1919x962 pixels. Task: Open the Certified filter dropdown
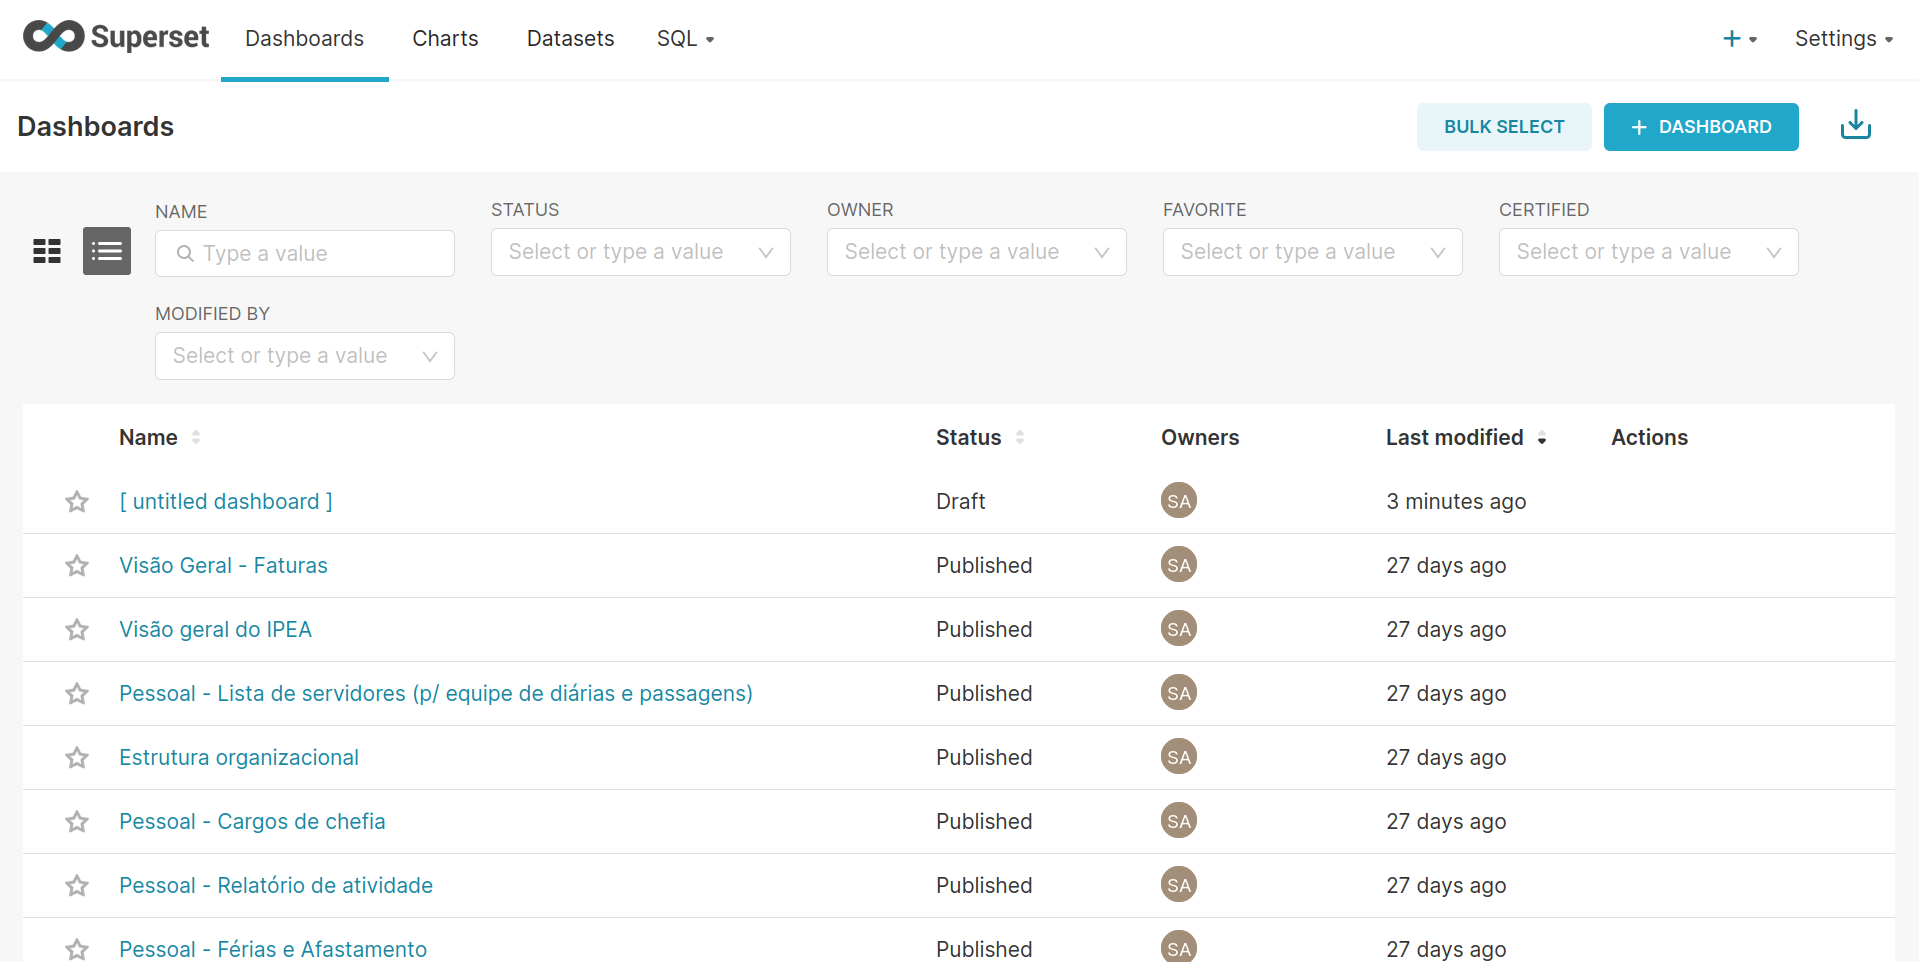(x=1648, y=252)
